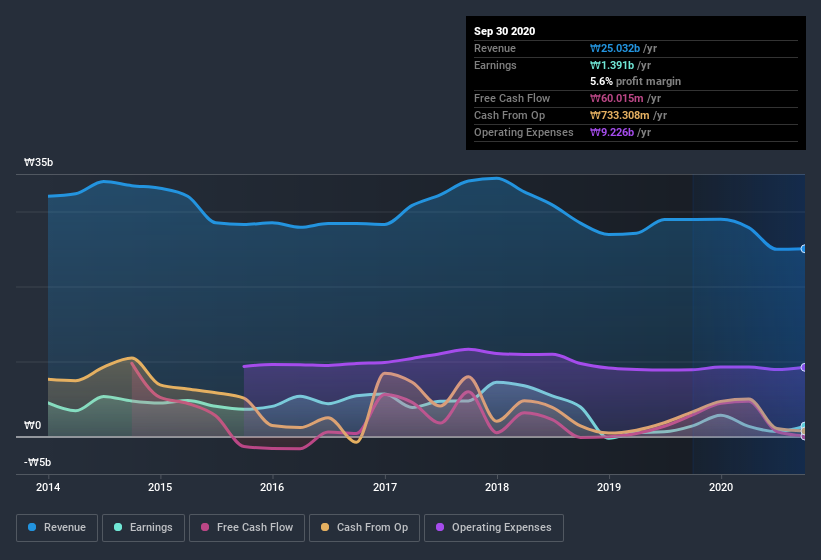Click the 5.6% profit margin text
This screenshot has width=821, height=560.
pyautogui.click(x=636, y=82)
